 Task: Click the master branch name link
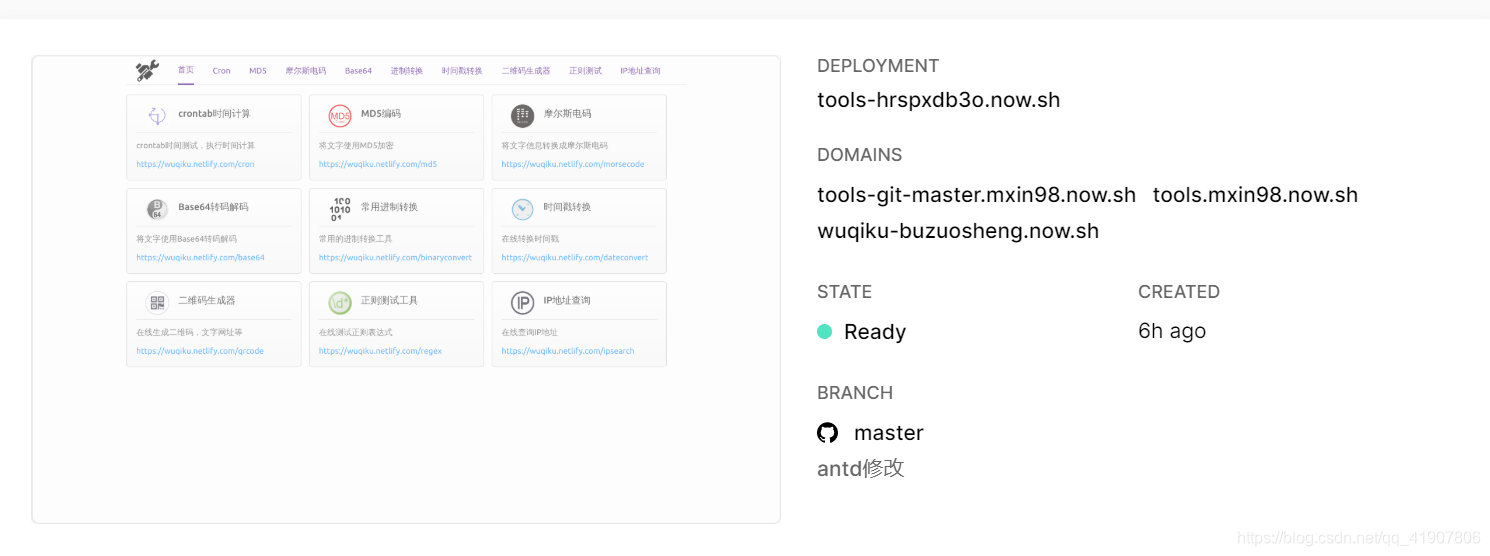click(888, 433)
